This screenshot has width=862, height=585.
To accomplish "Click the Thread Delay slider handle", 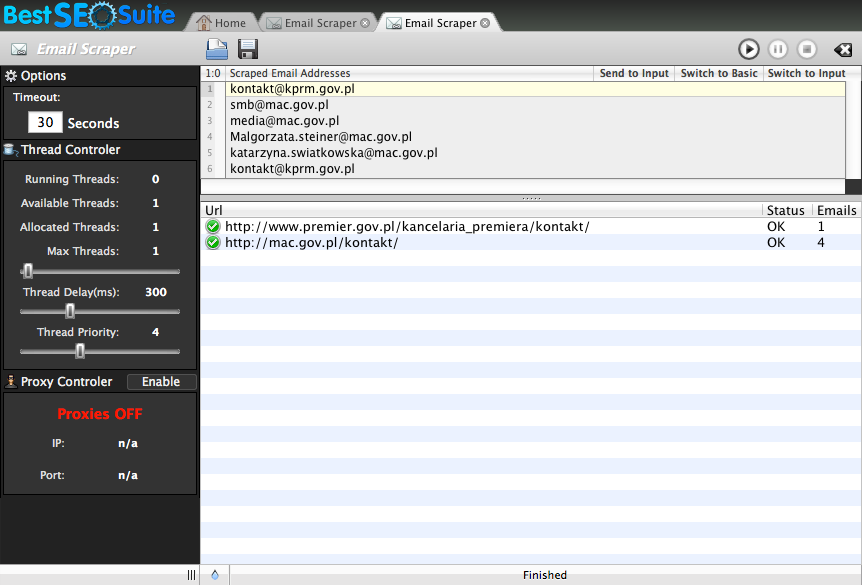I will coord(70,311).
